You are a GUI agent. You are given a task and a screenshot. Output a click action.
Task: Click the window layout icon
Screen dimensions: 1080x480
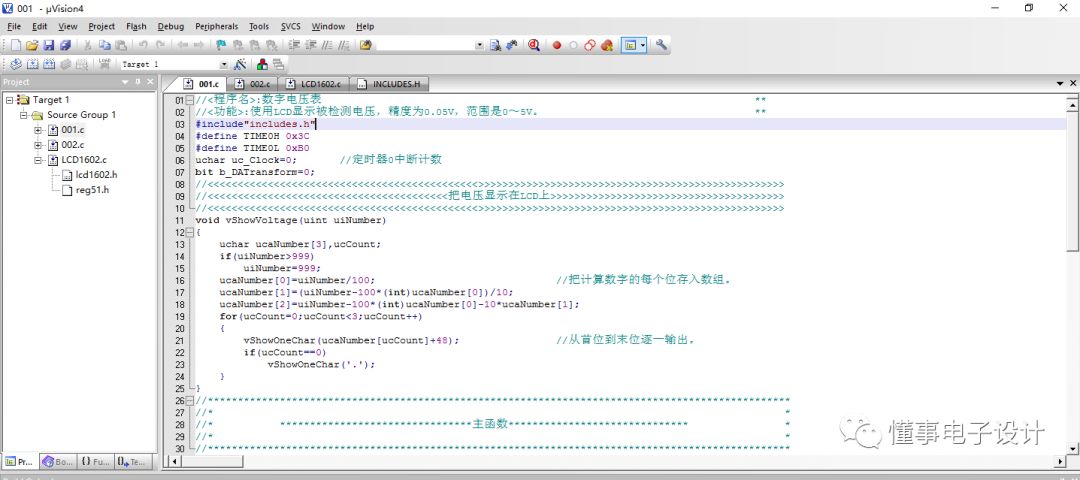tap(630, 45)
